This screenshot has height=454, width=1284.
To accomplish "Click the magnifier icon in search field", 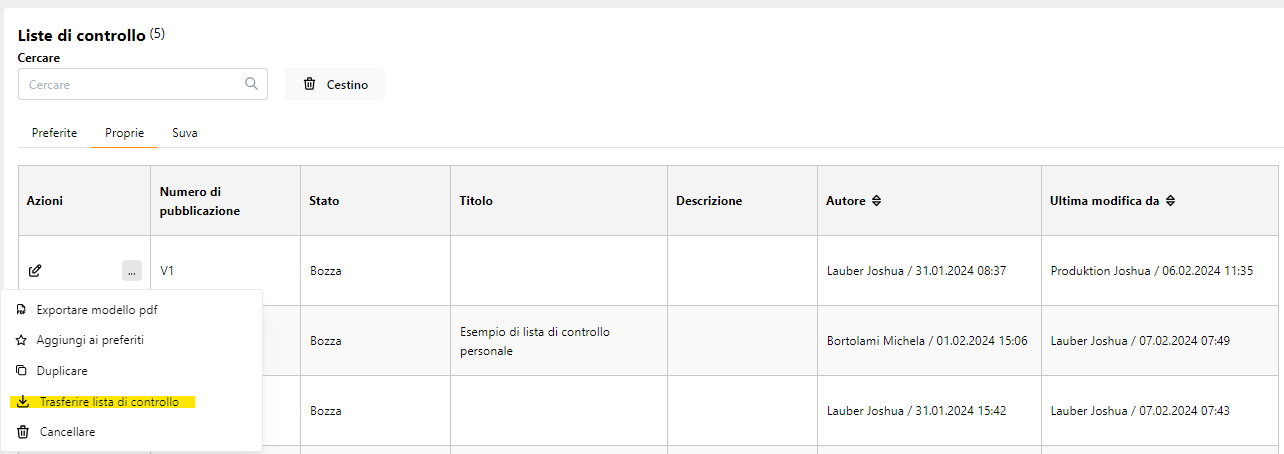I will [x=252, y=84].
